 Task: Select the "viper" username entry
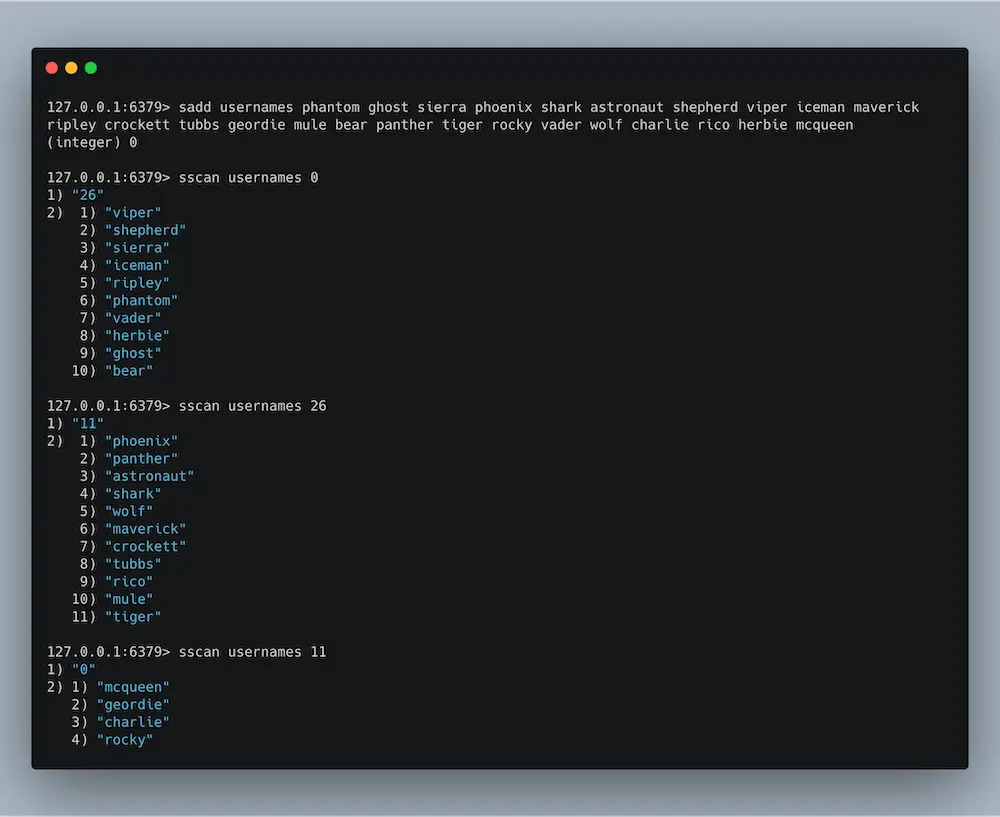click(133, 212)
